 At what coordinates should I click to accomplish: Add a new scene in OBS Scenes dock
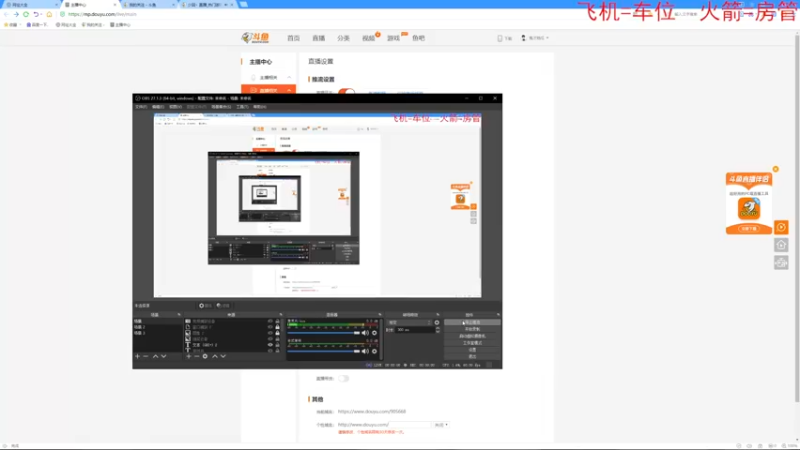click(x=137, y=356)
